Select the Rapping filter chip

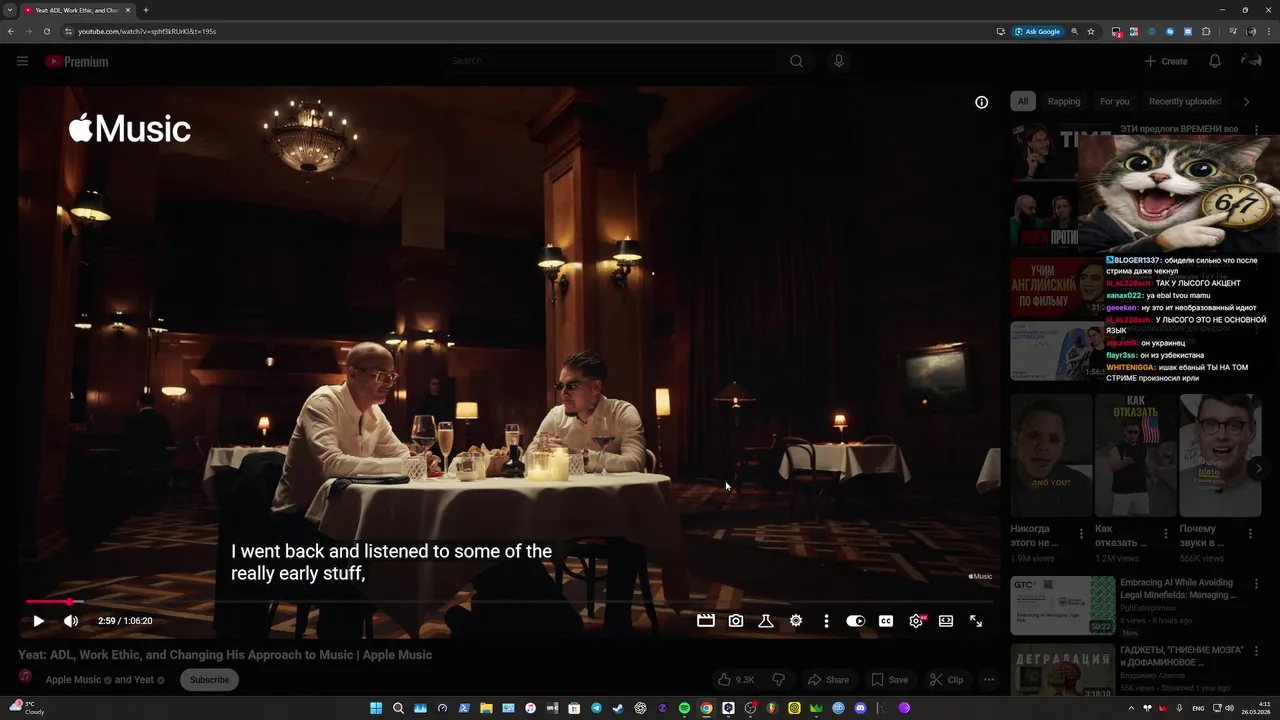click(1064, 101)
